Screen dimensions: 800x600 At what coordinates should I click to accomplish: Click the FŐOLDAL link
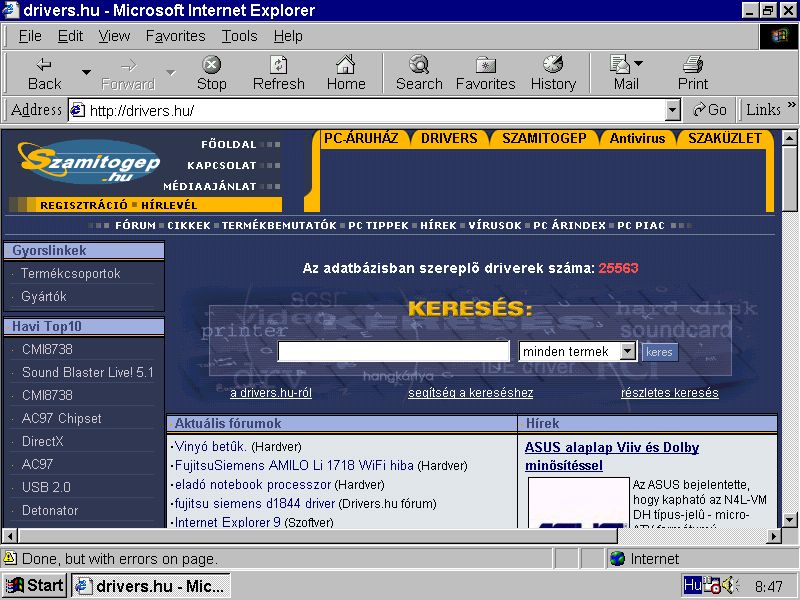229,144
